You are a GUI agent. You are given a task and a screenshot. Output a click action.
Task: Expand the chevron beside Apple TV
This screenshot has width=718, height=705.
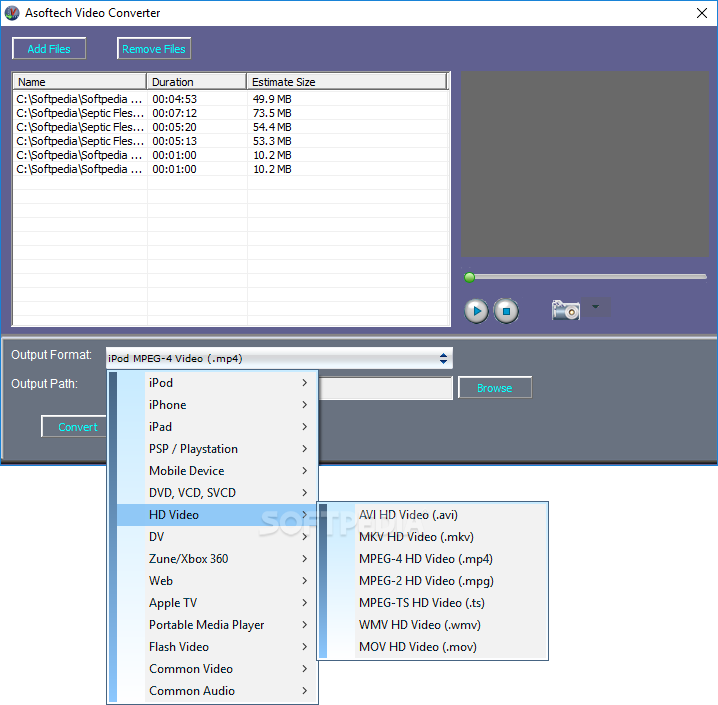coord(305,602)
